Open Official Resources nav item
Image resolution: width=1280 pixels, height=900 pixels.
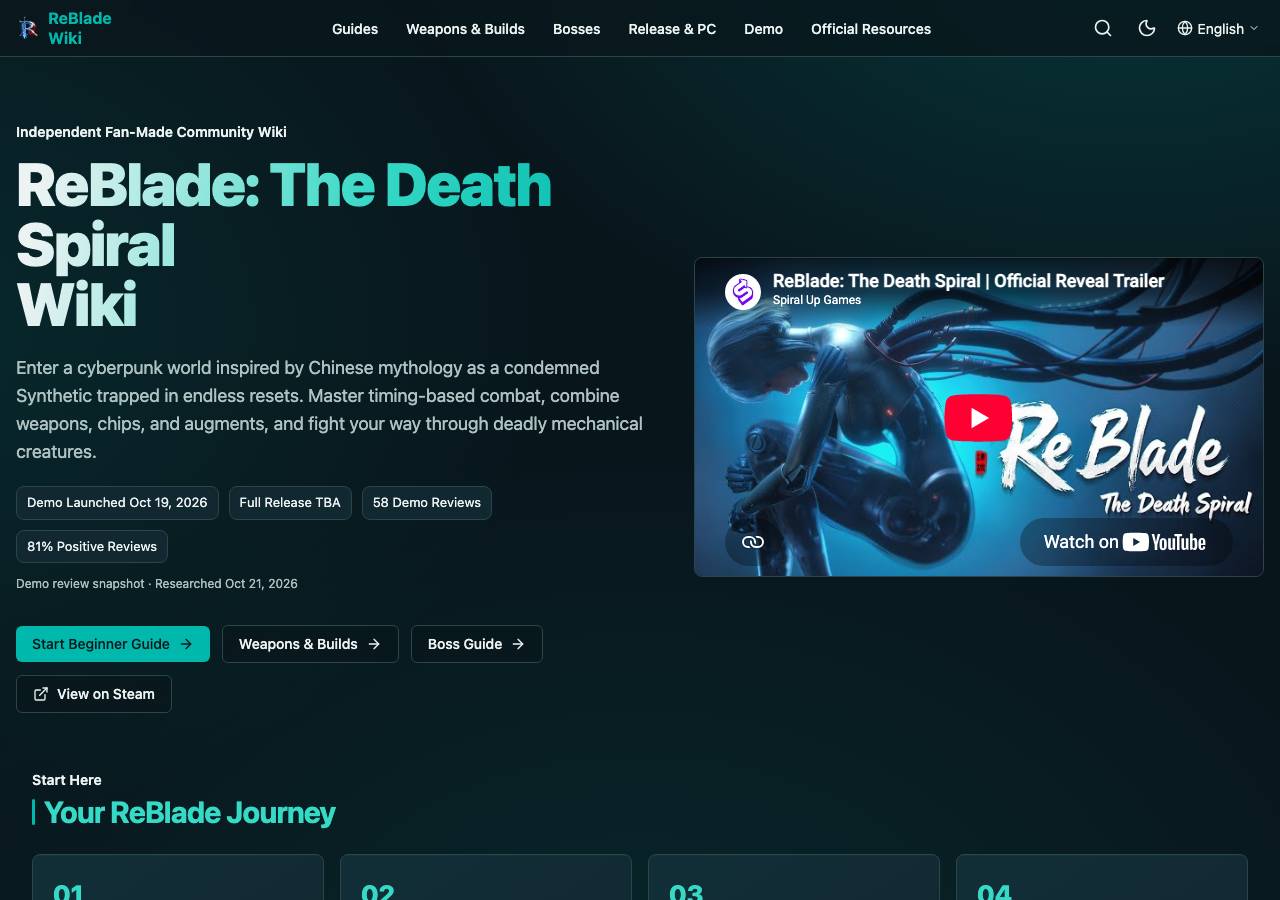tap(871, 29)
